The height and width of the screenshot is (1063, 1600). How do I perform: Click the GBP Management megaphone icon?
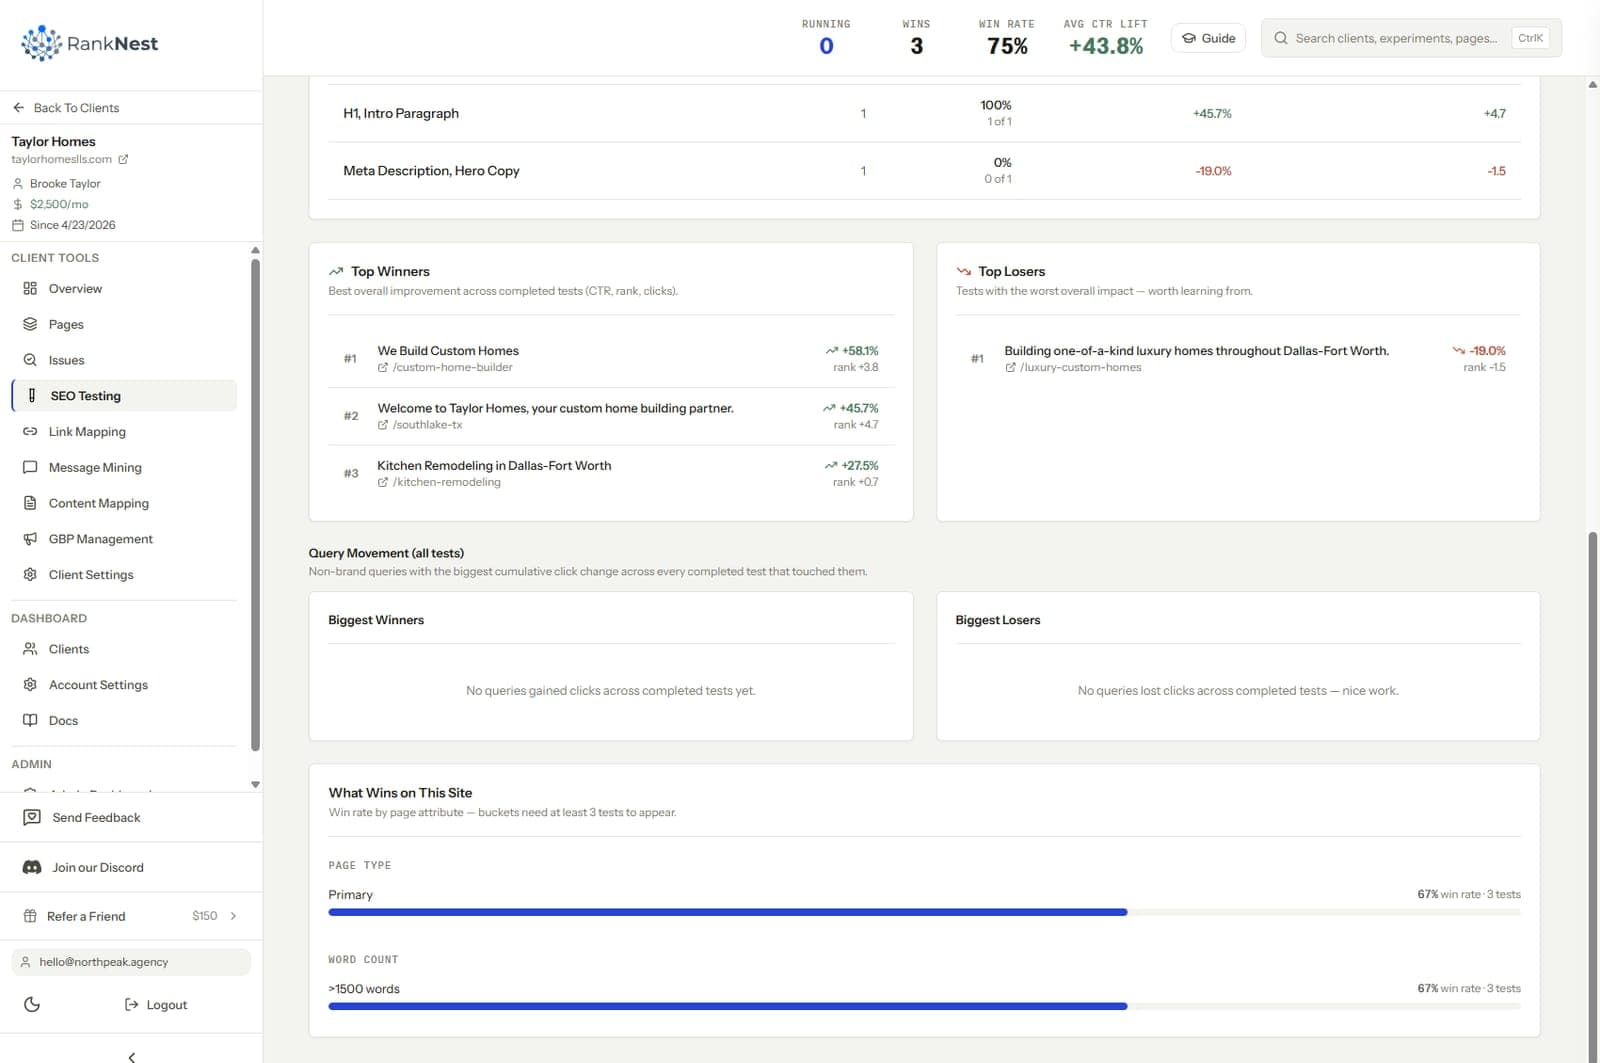click(30, 539)
